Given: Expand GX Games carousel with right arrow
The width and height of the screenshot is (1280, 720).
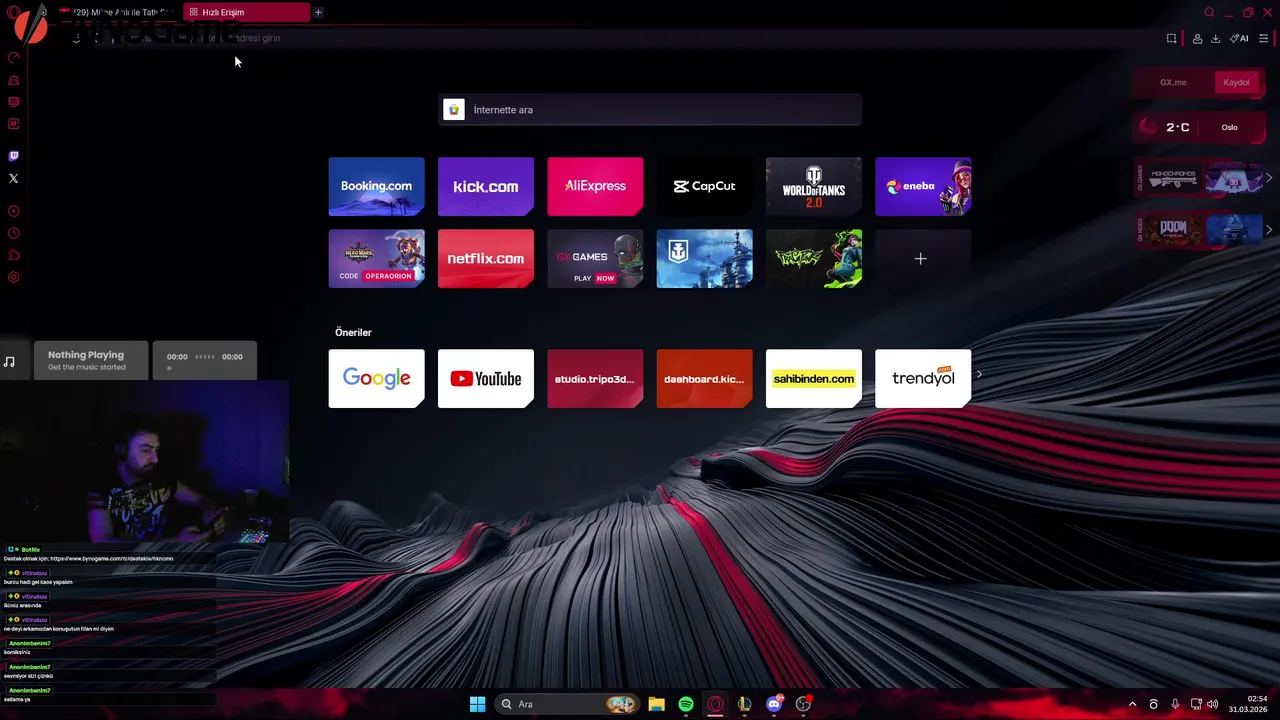Looking at the screenshot, I should [1269, 178].
